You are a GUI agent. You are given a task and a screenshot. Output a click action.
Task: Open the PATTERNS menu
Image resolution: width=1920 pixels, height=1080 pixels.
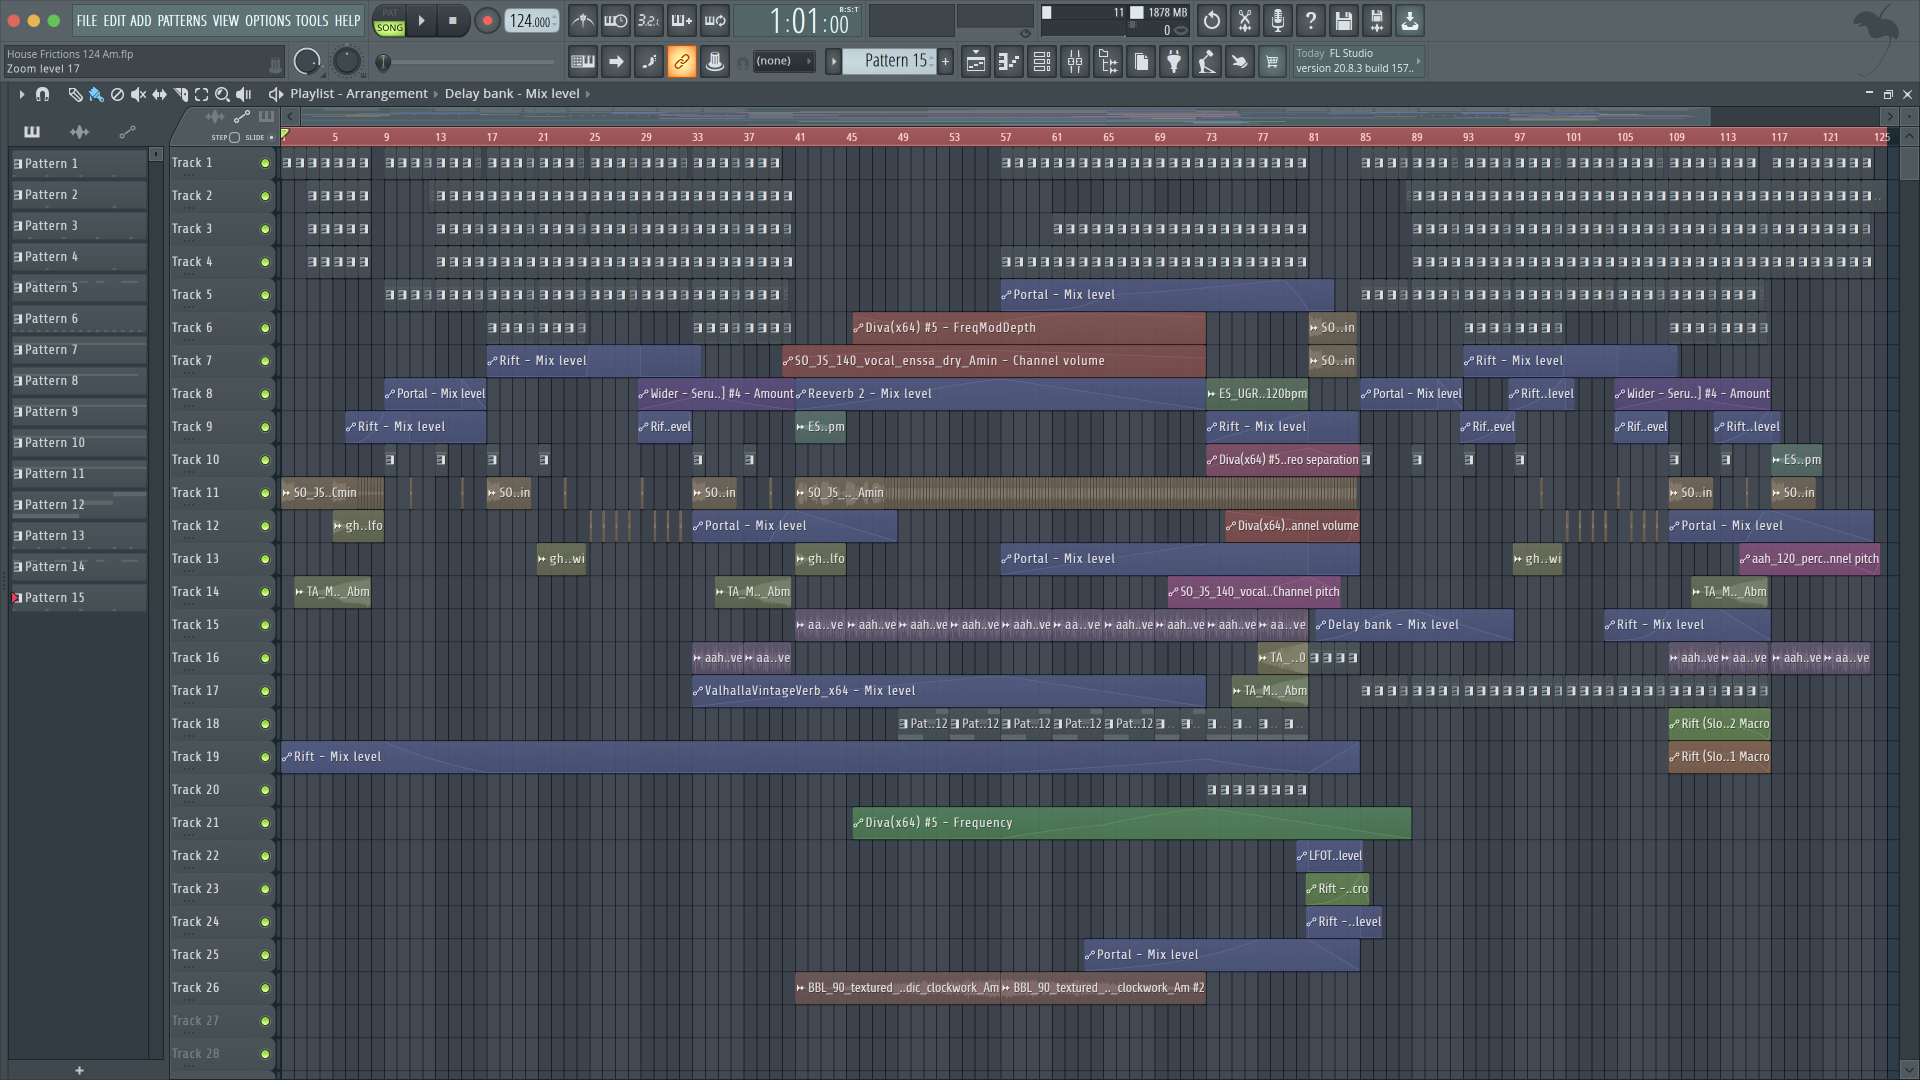[x=182, y=20]
